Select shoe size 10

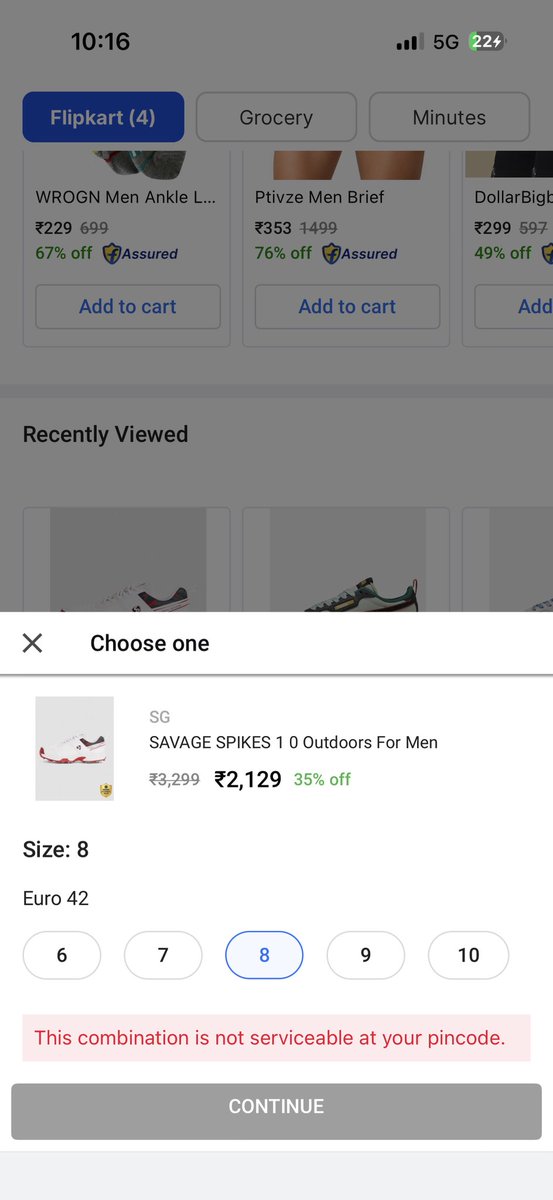pos(468,955)
